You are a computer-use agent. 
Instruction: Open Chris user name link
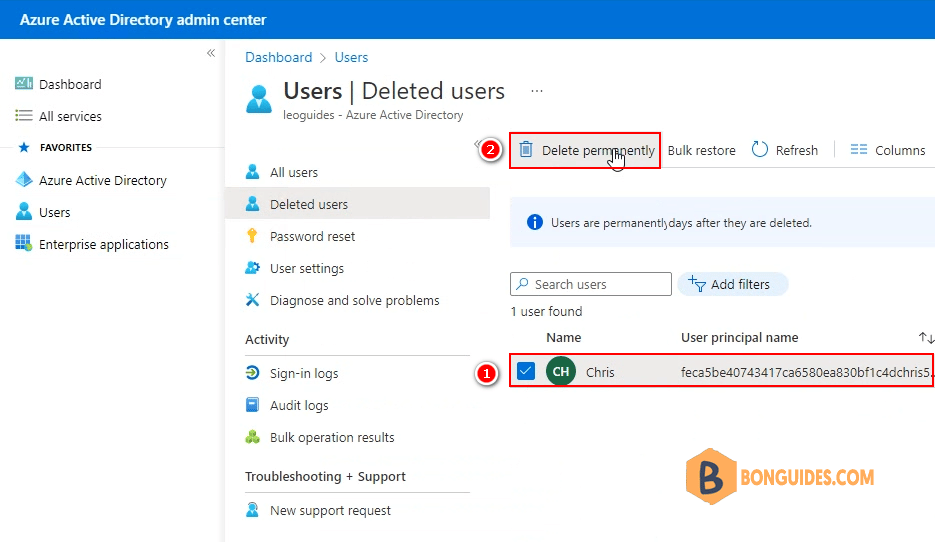[600, 373]
